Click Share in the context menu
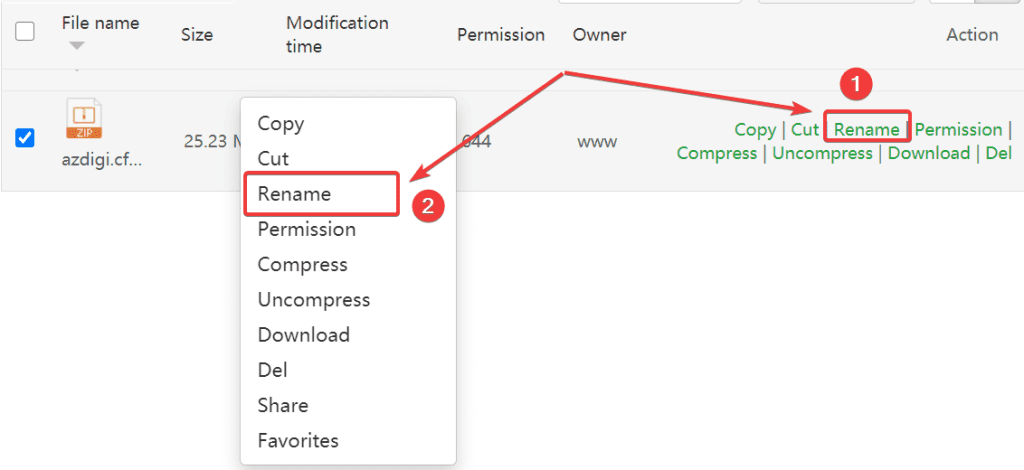The image size is (1024, 470). tap(282, 405)
